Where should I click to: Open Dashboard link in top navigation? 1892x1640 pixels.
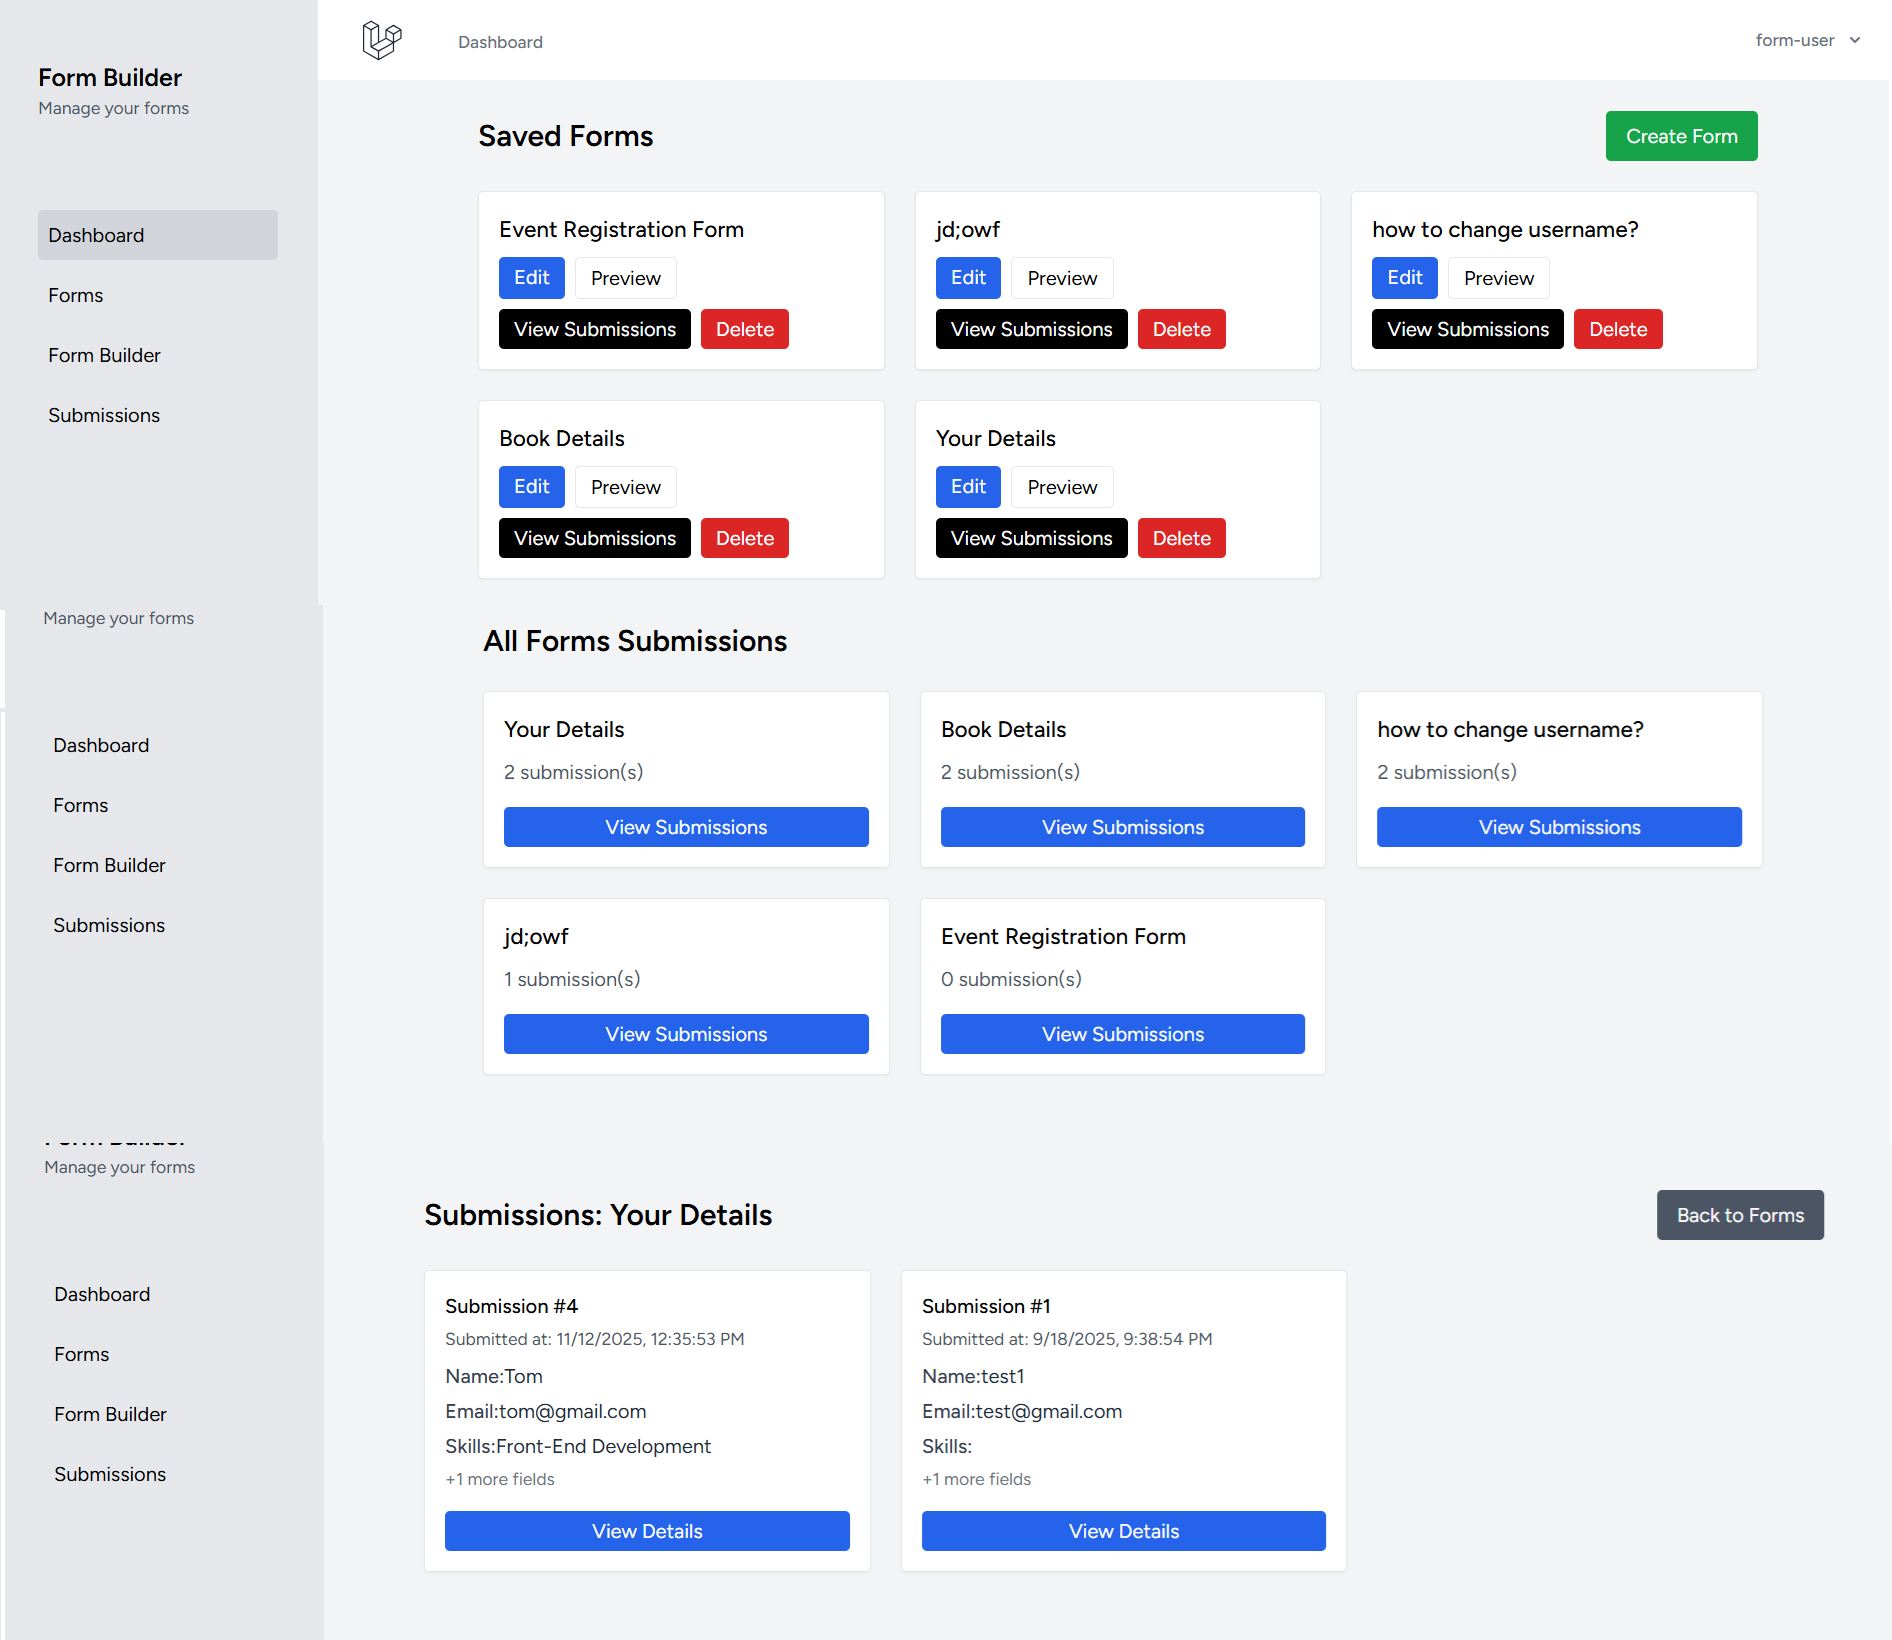500,42
